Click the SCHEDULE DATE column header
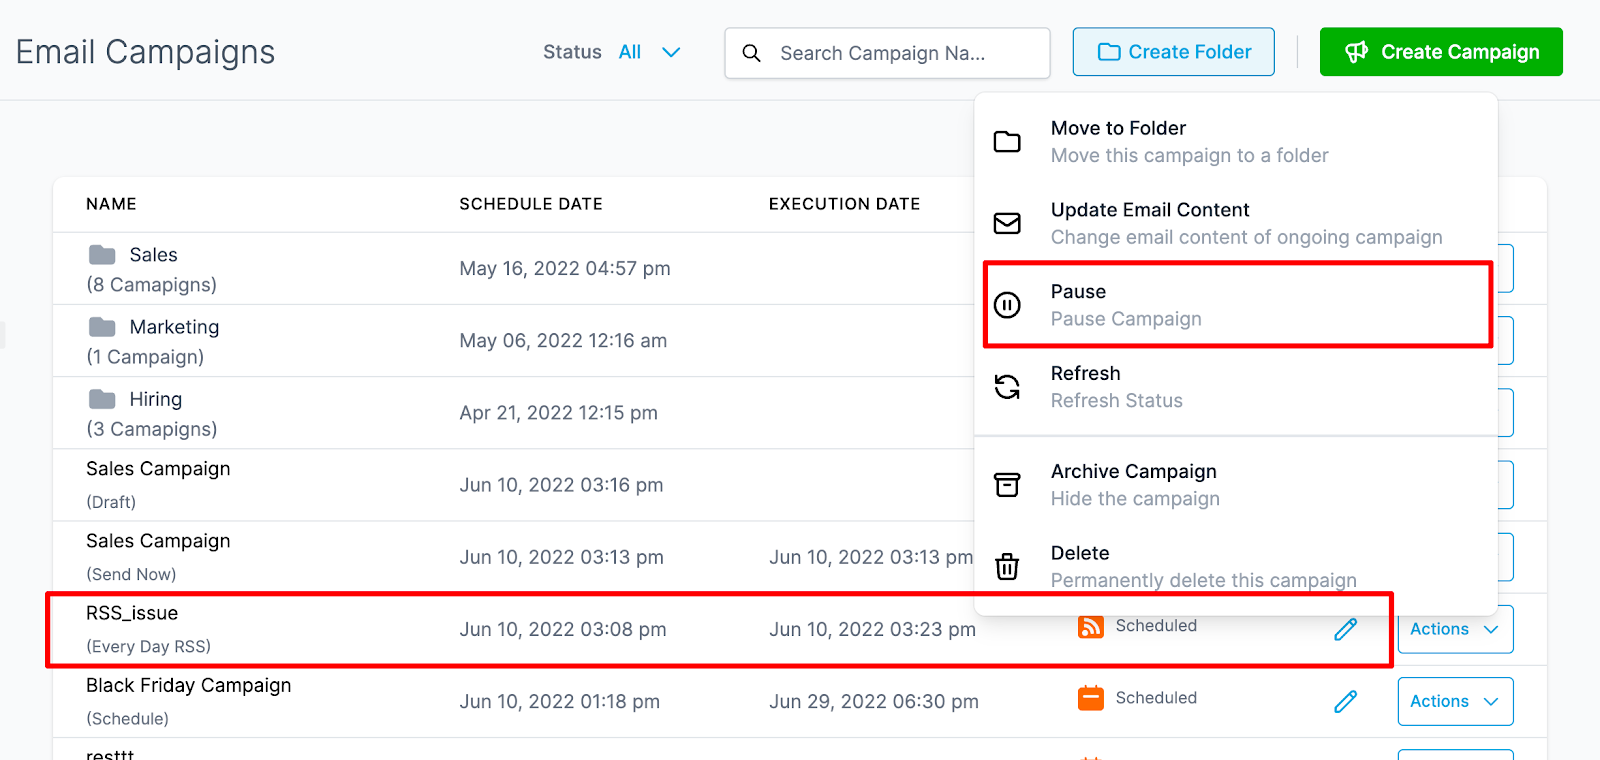This screenshot has width=1600, height=760. point(531,204)
